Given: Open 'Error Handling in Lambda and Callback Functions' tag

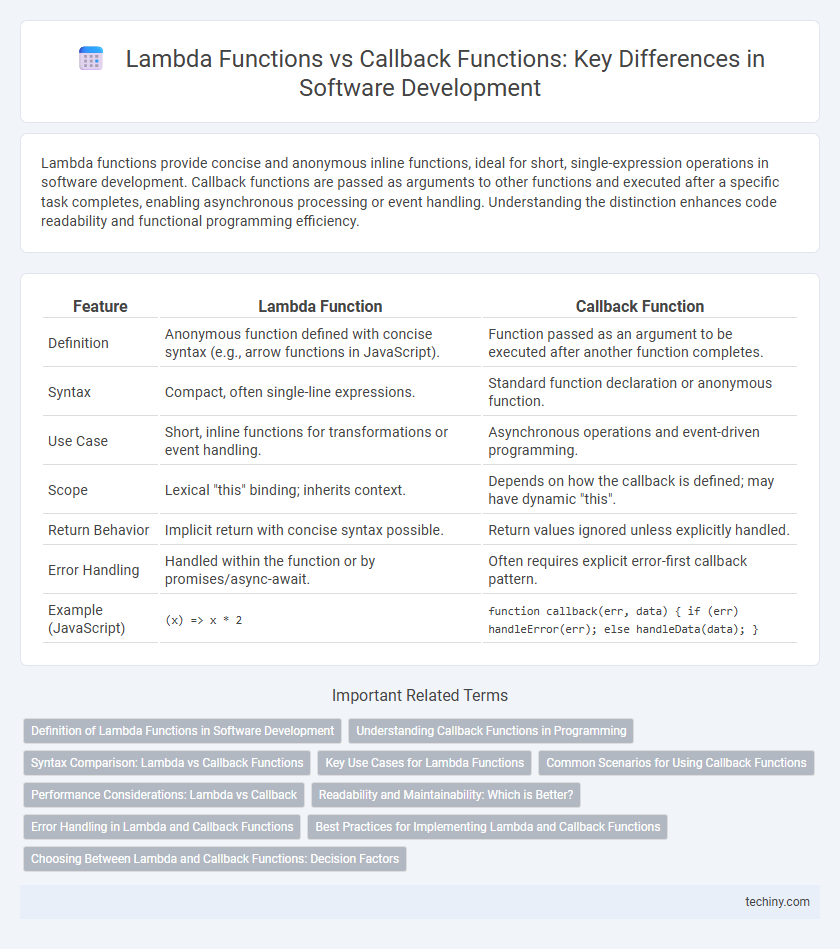Looking at the screenshot, I should pyautogui.click(x=162, y=827).
